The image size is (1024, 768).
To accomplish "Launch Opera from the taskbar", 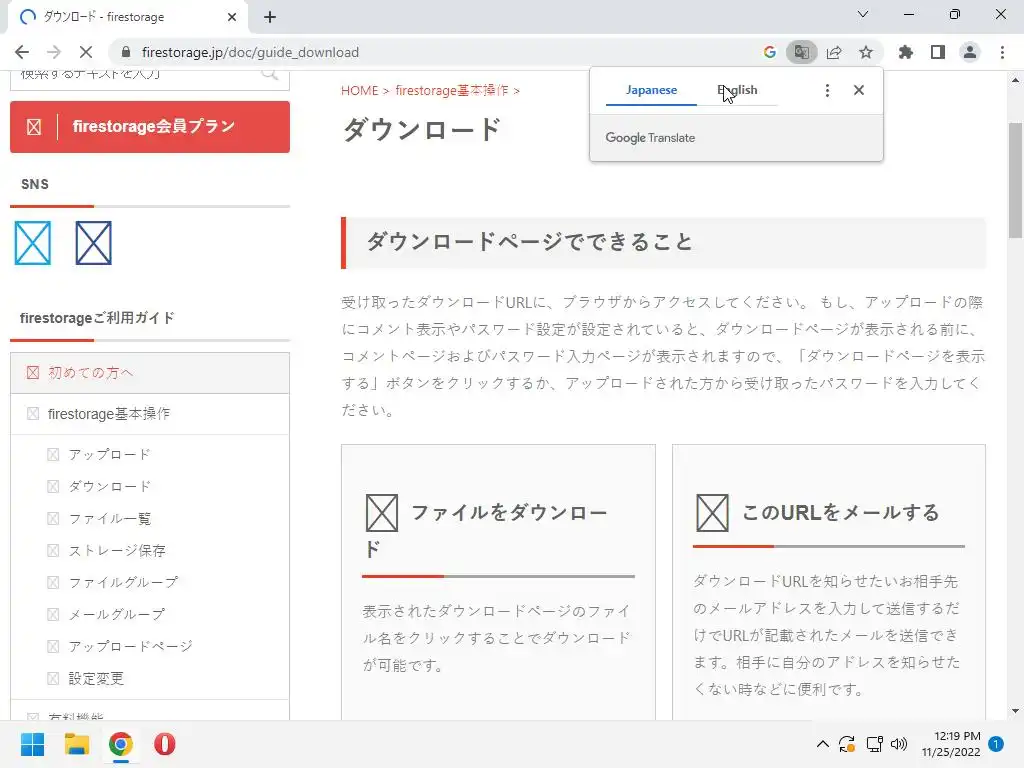I will click(165, 744).
